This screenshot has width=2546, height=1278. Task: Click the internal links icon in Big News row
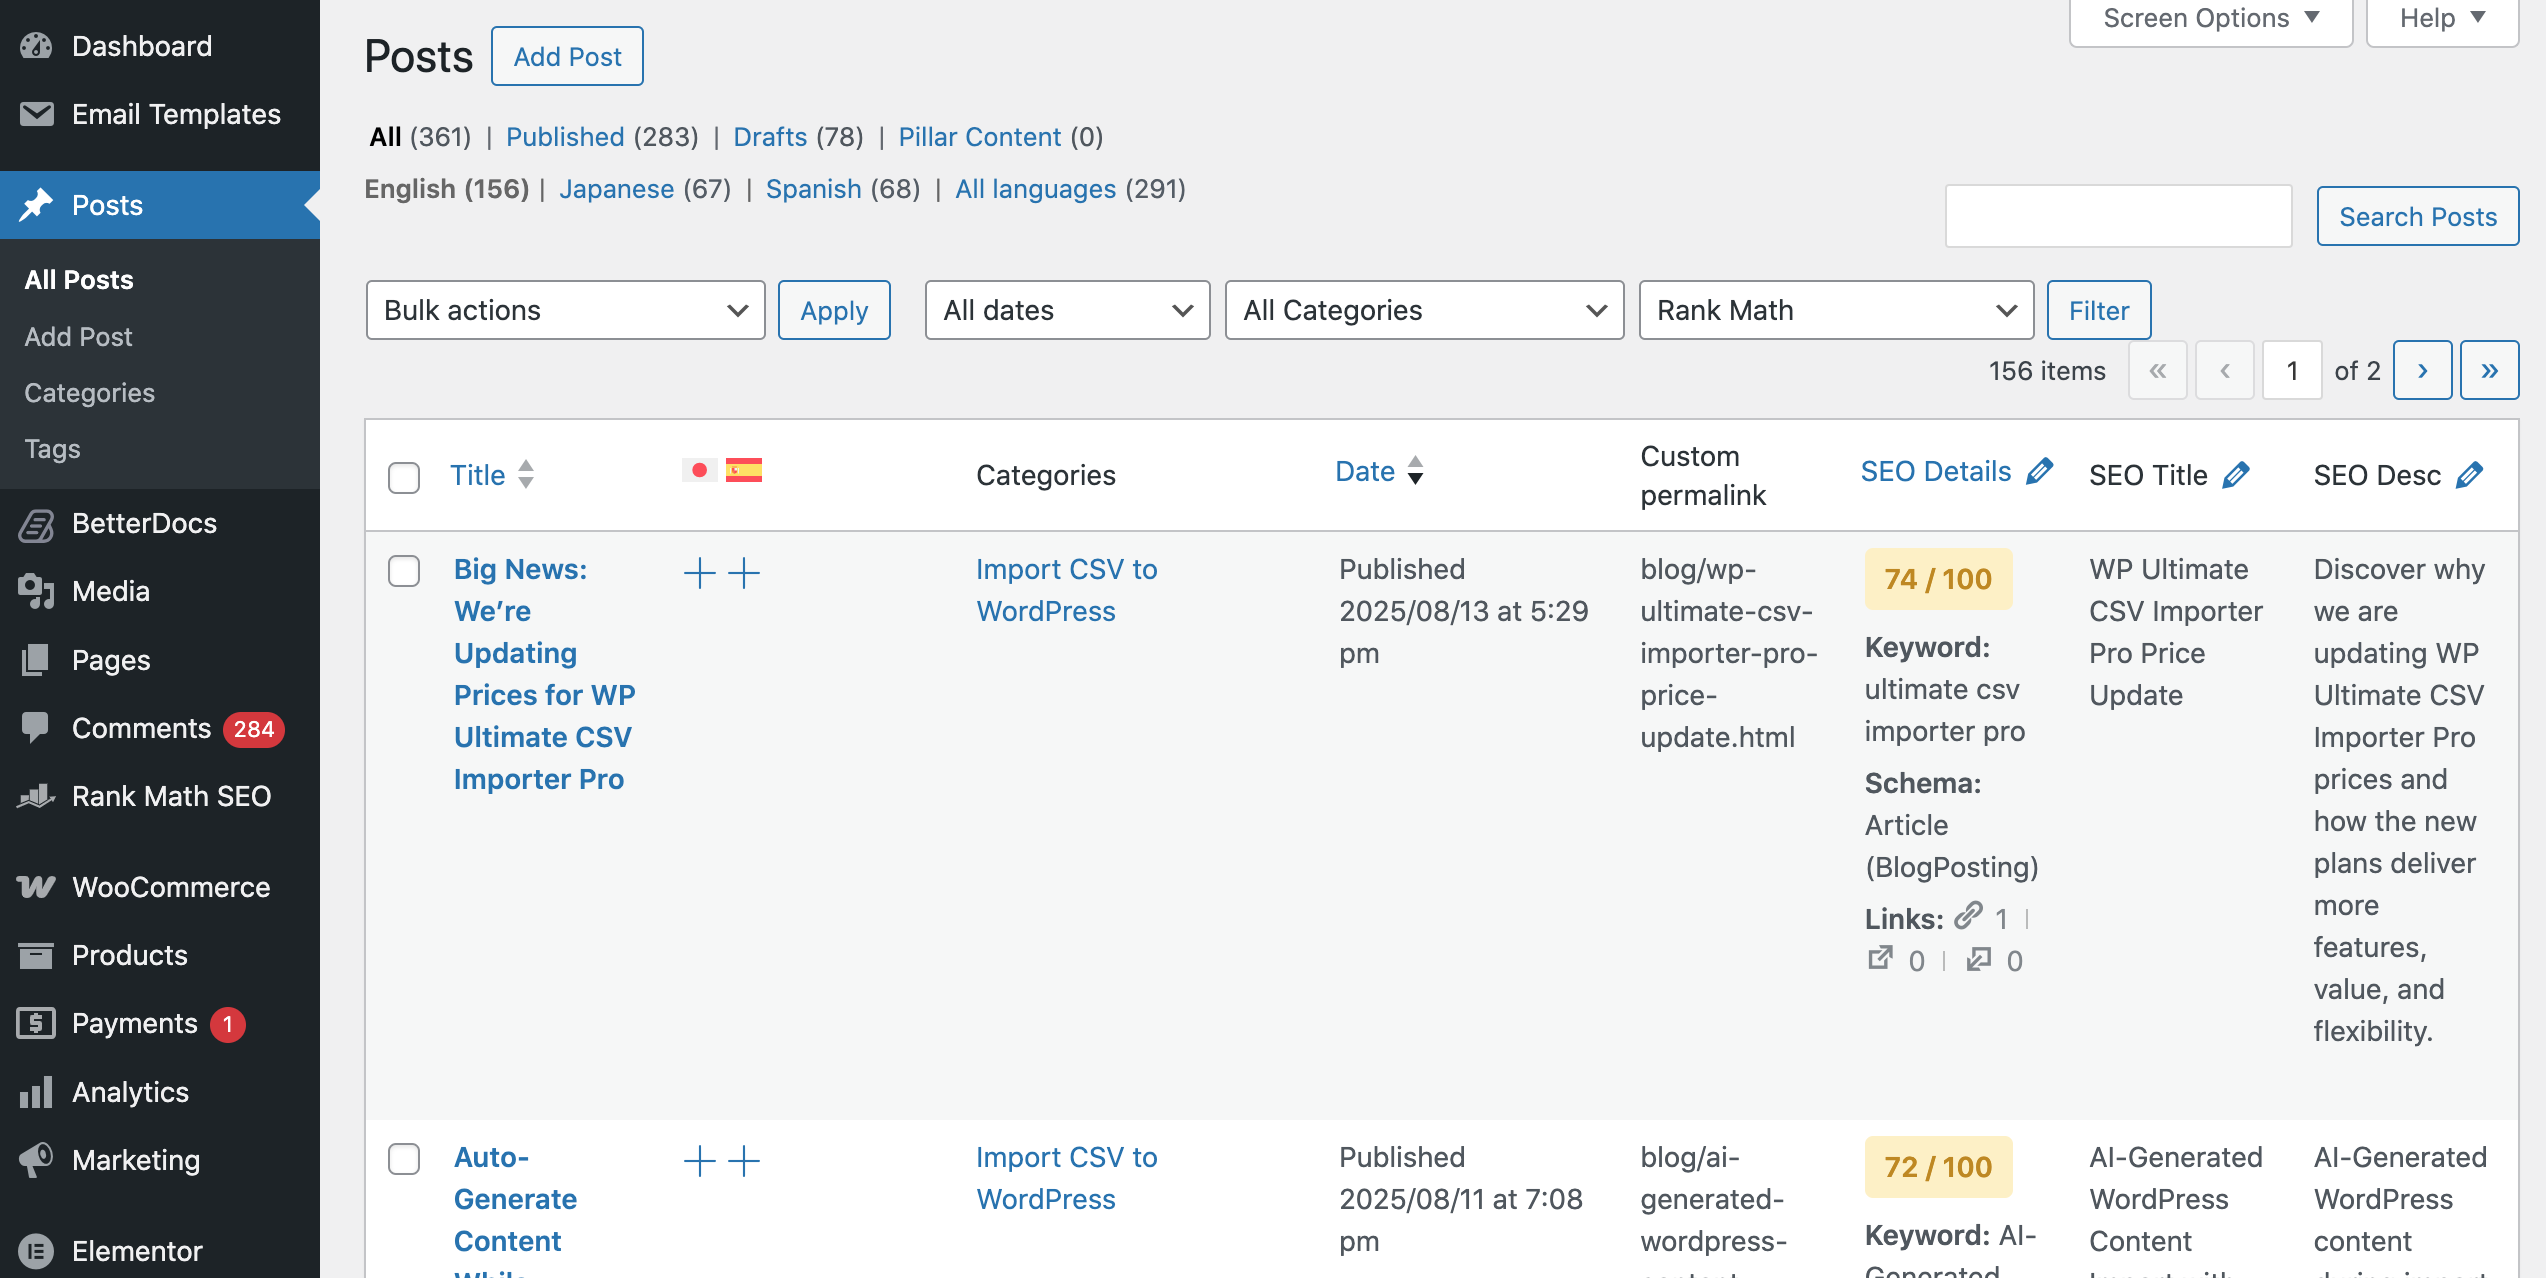[x=1968, y=915]
